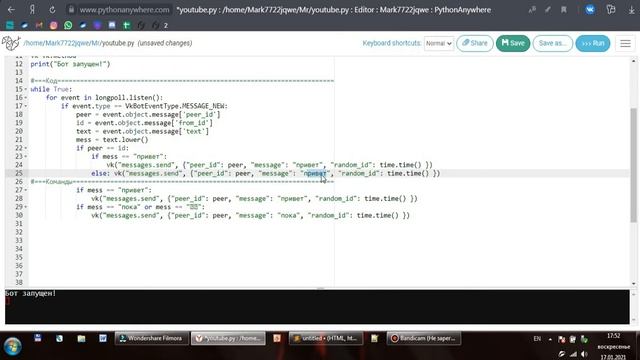The height and width of the screenshot is (360, 640).
Task: Run the script with the Run button
Action: (x=593, y=43)
